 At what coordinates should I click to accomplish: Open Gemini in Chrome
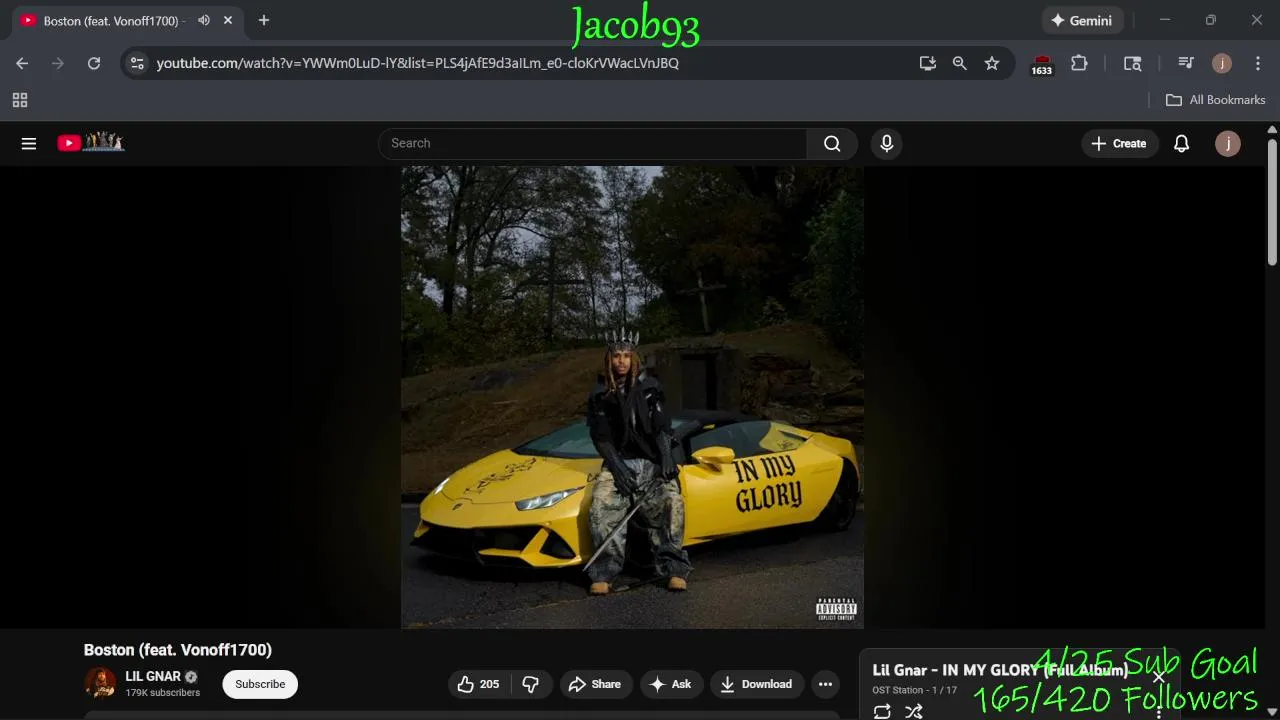click(1081, 20)
